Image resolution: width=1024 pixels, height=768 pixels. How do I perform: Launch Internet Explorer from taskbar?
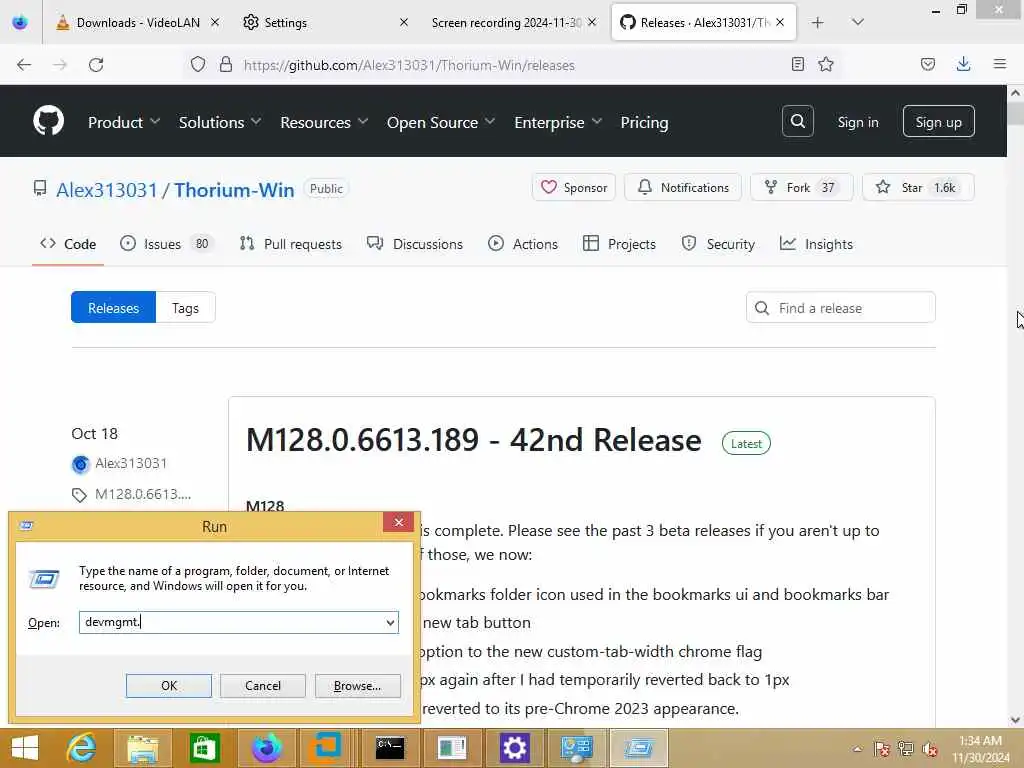pos(82,748)
